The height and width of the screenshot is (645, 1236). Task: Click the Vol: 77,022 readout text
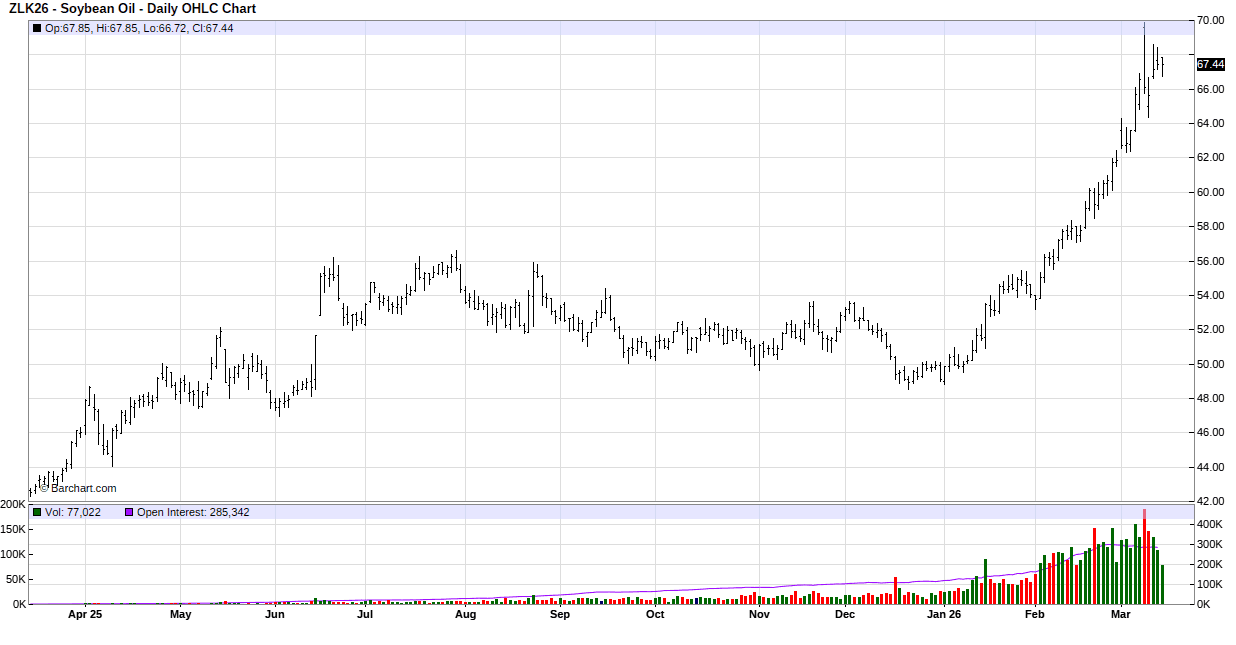tap(73, 512)
